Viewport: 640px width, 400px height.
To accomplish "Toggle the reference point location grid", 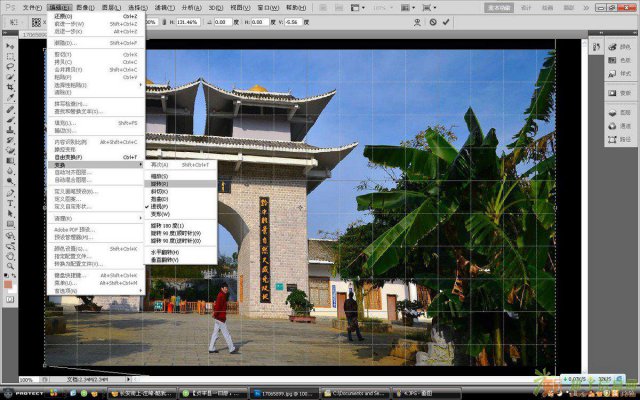I will pyautogui.click(x=36, y=20).
